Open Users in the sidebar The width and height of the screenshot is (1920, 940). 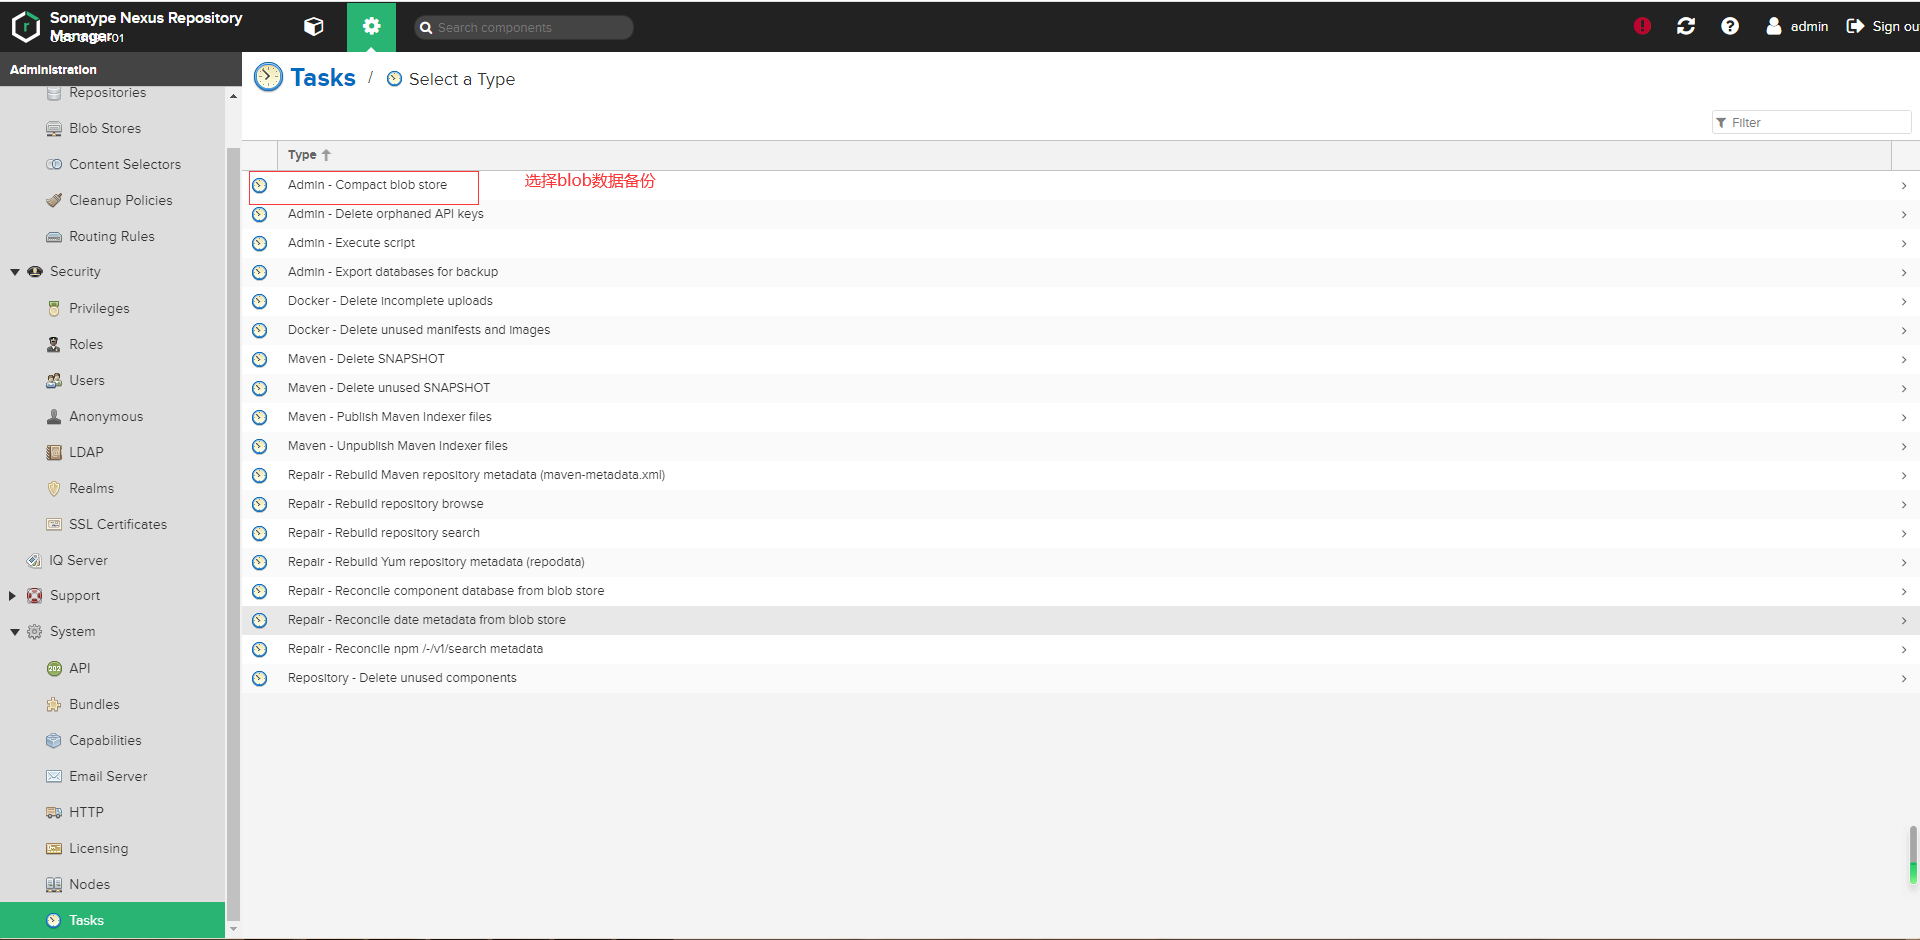(x=87, y=380)
